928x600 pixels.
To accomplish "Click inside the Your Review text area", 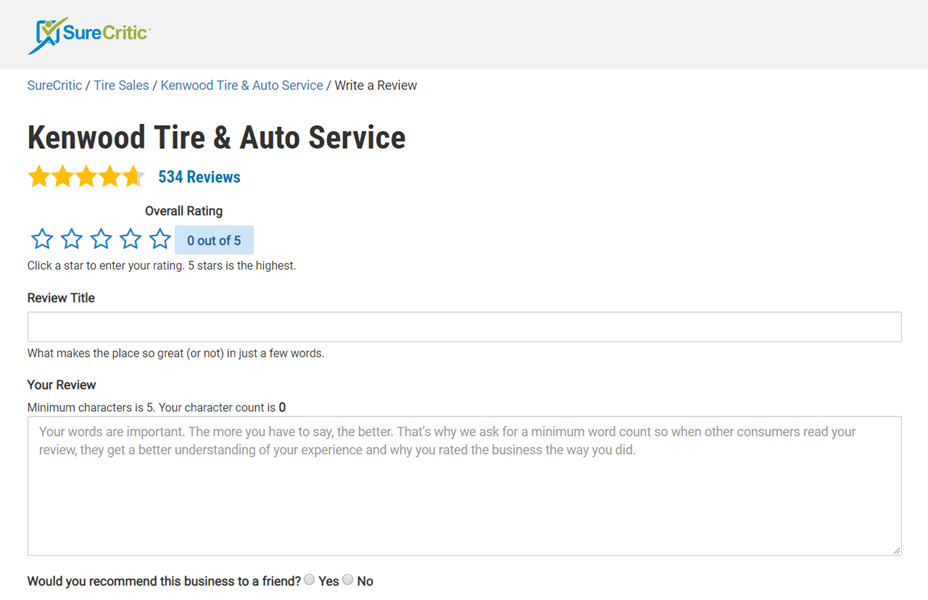I will pos(465,486).
